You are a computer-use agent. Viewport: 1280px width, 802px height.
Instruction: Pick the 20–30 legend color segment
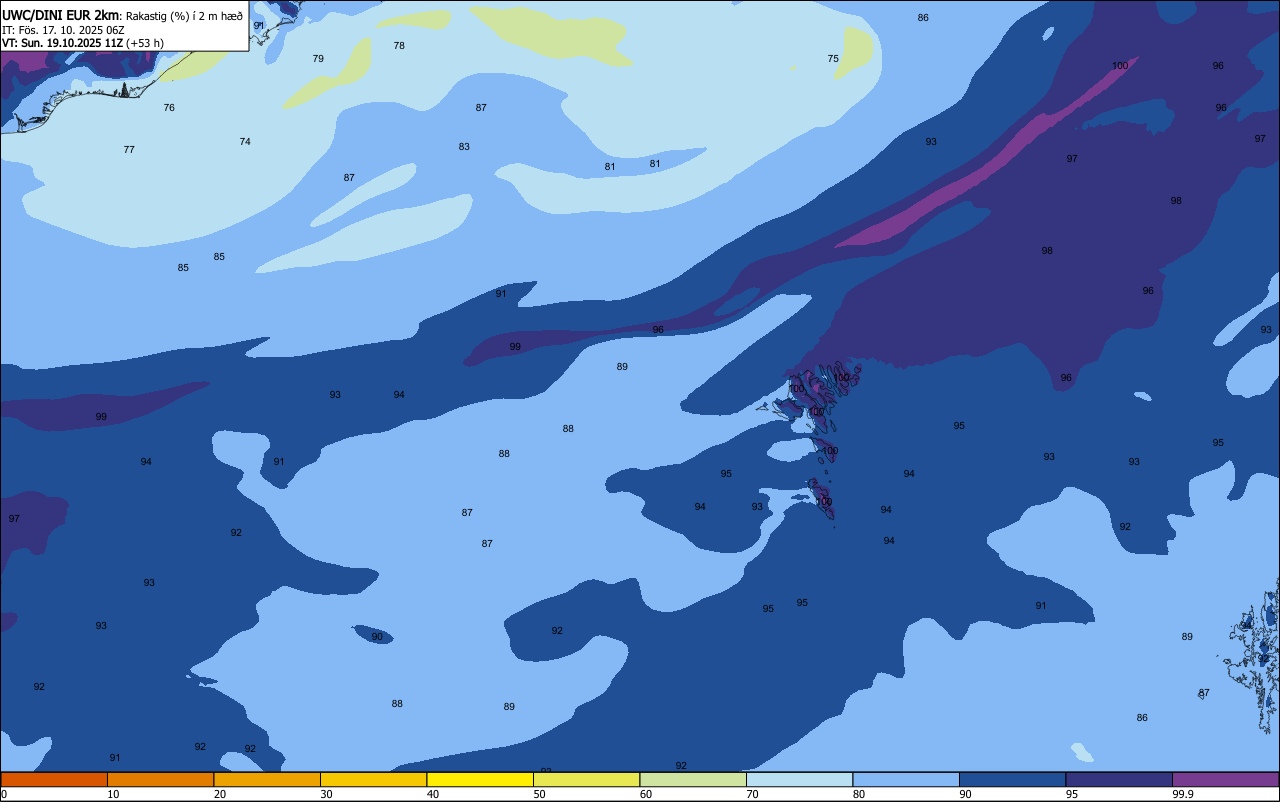(267, 779)
